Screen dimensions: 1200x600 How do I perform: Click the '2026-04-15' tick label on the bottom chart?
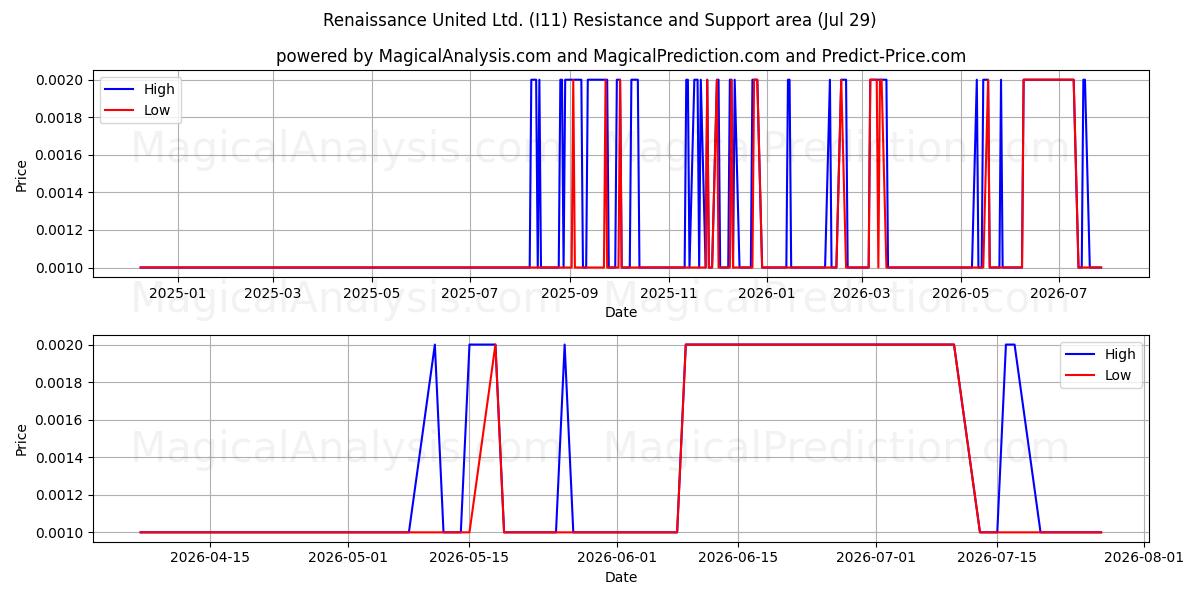pos(210,558)
